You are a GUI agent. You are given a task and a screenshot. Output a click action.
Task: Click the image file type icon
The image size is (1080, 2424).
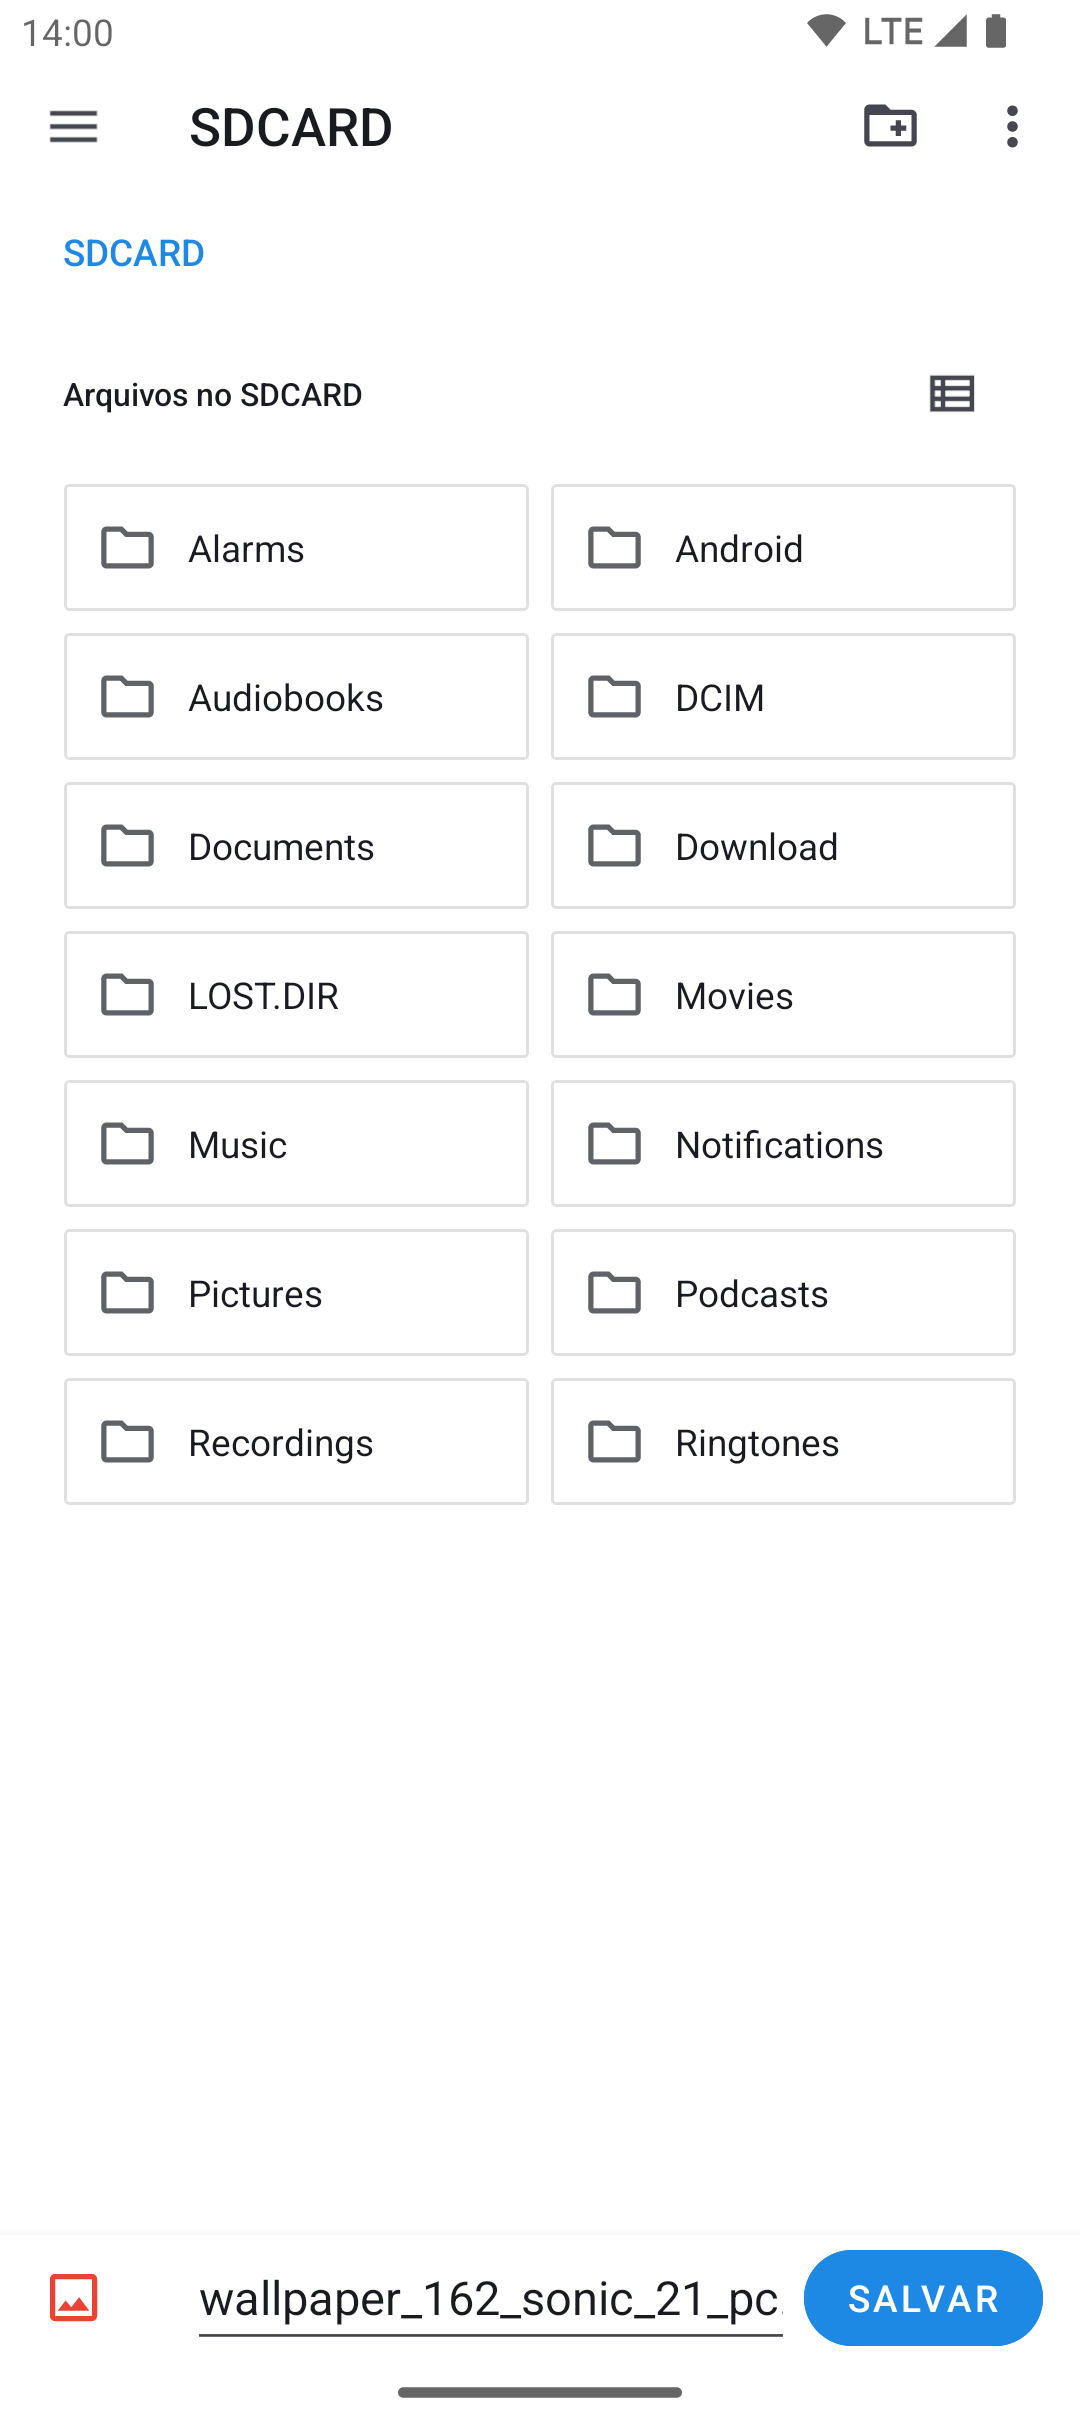tap(74, 2298)
